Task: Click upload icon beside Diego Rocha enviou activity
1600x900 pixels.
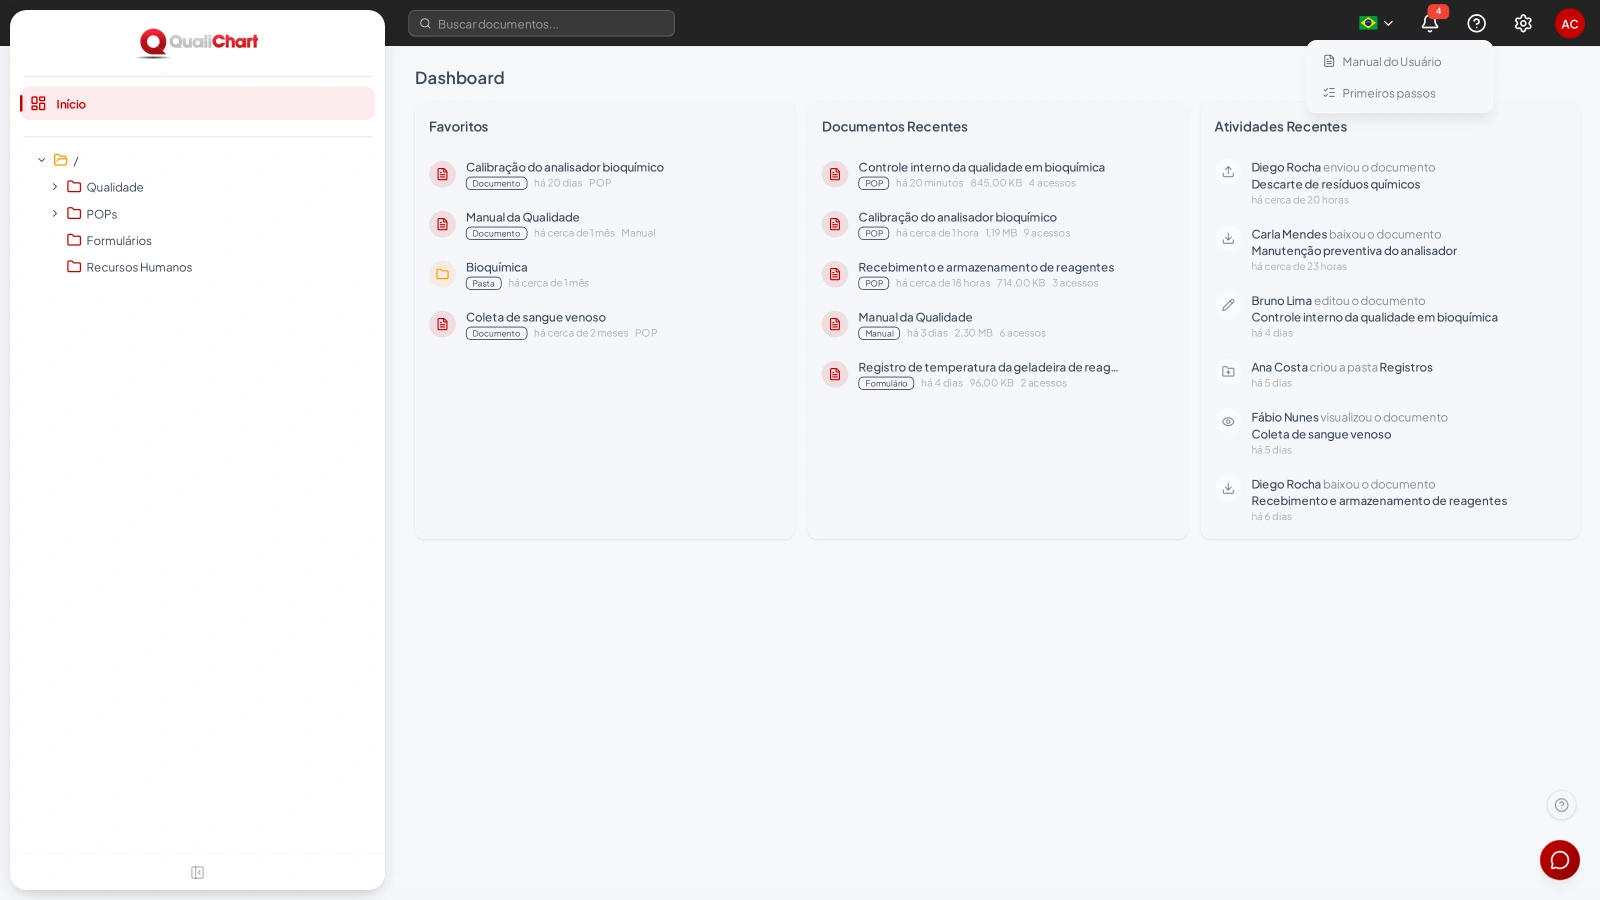Action: (x=1228, y=172)
